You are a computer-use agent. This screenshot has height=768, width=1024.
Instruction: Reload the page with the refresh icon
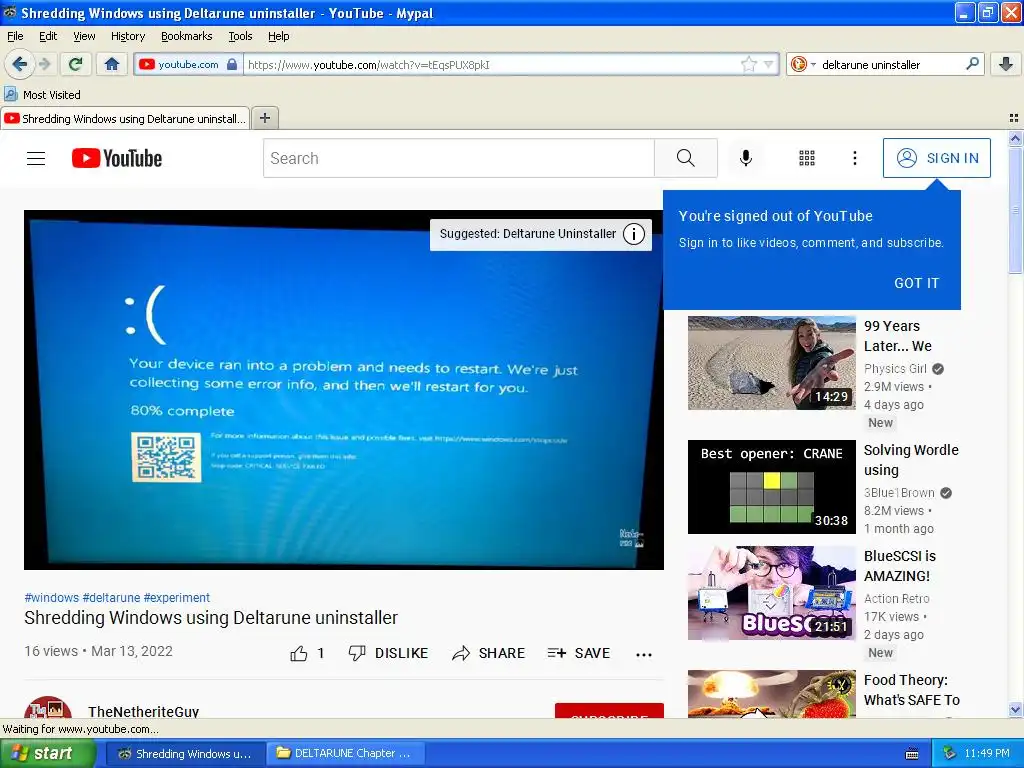coord(76,64)
